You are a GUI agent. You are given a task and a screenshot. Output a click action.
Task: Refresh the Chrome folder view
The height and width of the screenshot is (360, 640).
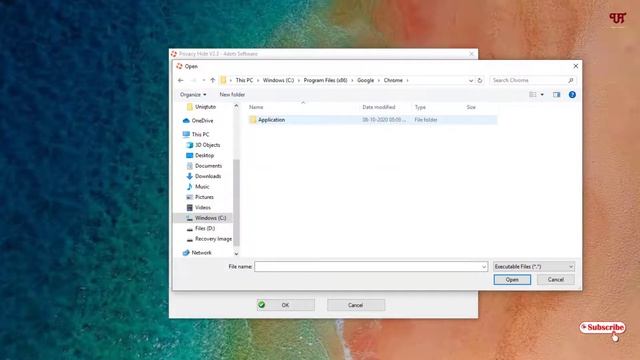point(480,80)
